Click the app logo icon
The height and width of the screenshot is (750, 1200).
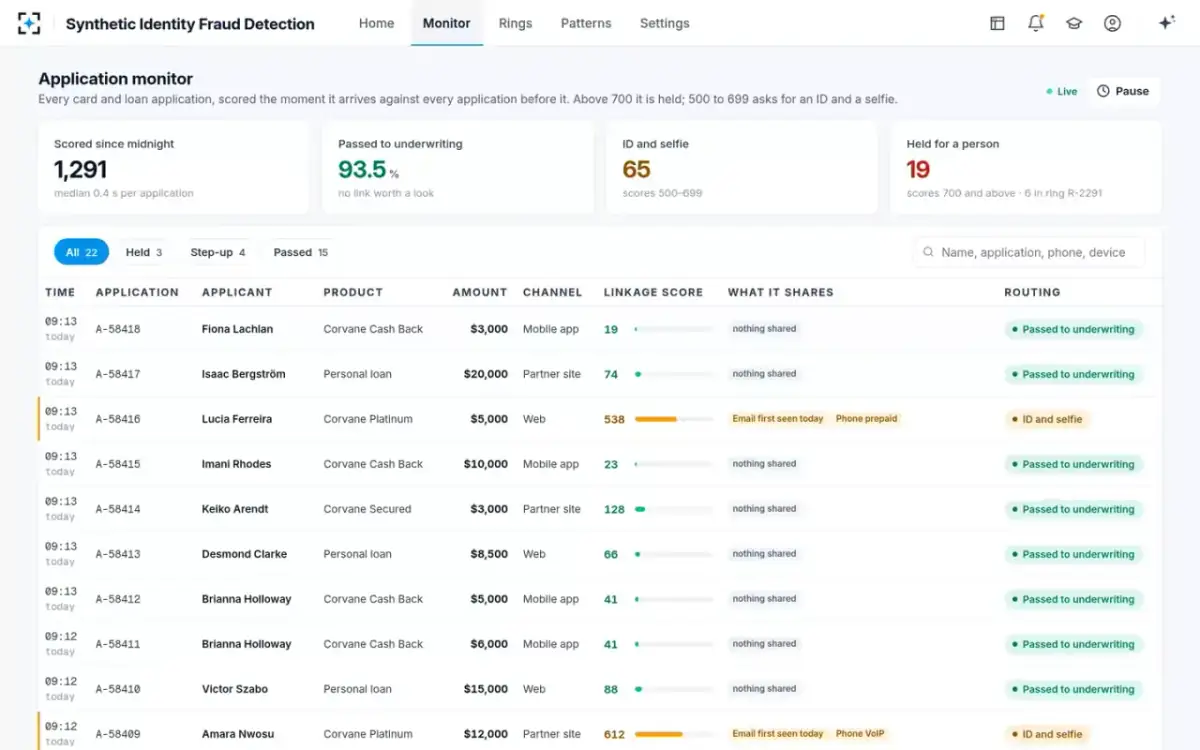coord(30,23)
